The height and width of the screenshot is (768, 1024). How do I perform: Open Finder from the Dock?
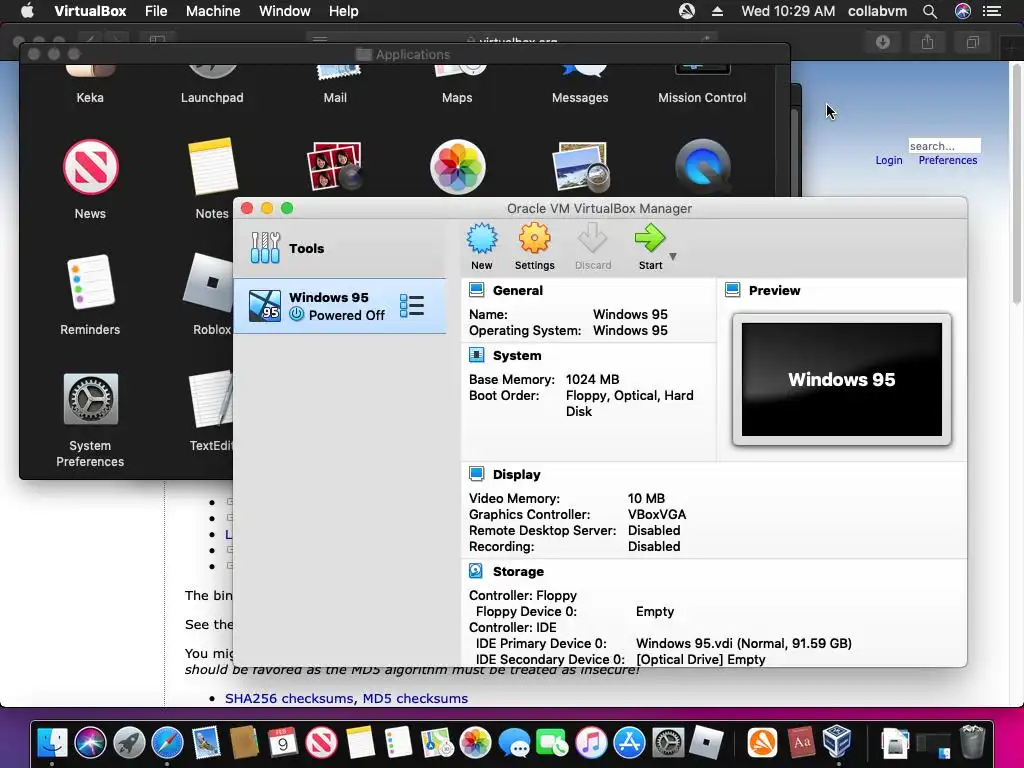pyautogui.click(x=52, y=742)
